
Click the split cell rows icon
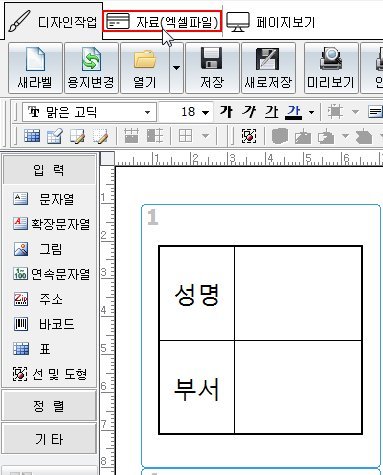pos(131,136)
